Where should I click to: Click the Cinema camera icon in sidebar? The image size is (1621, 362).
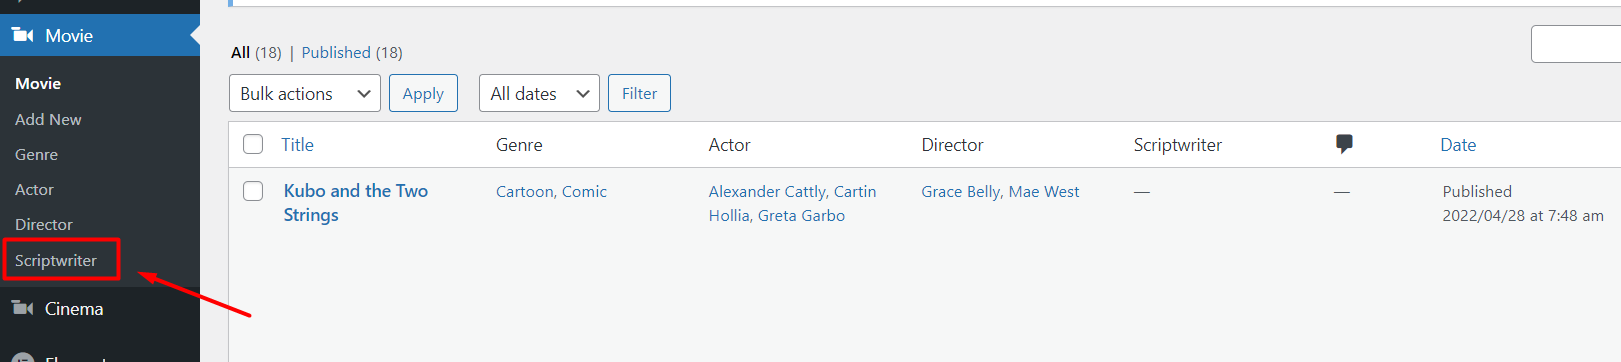(x=23, y=308)
